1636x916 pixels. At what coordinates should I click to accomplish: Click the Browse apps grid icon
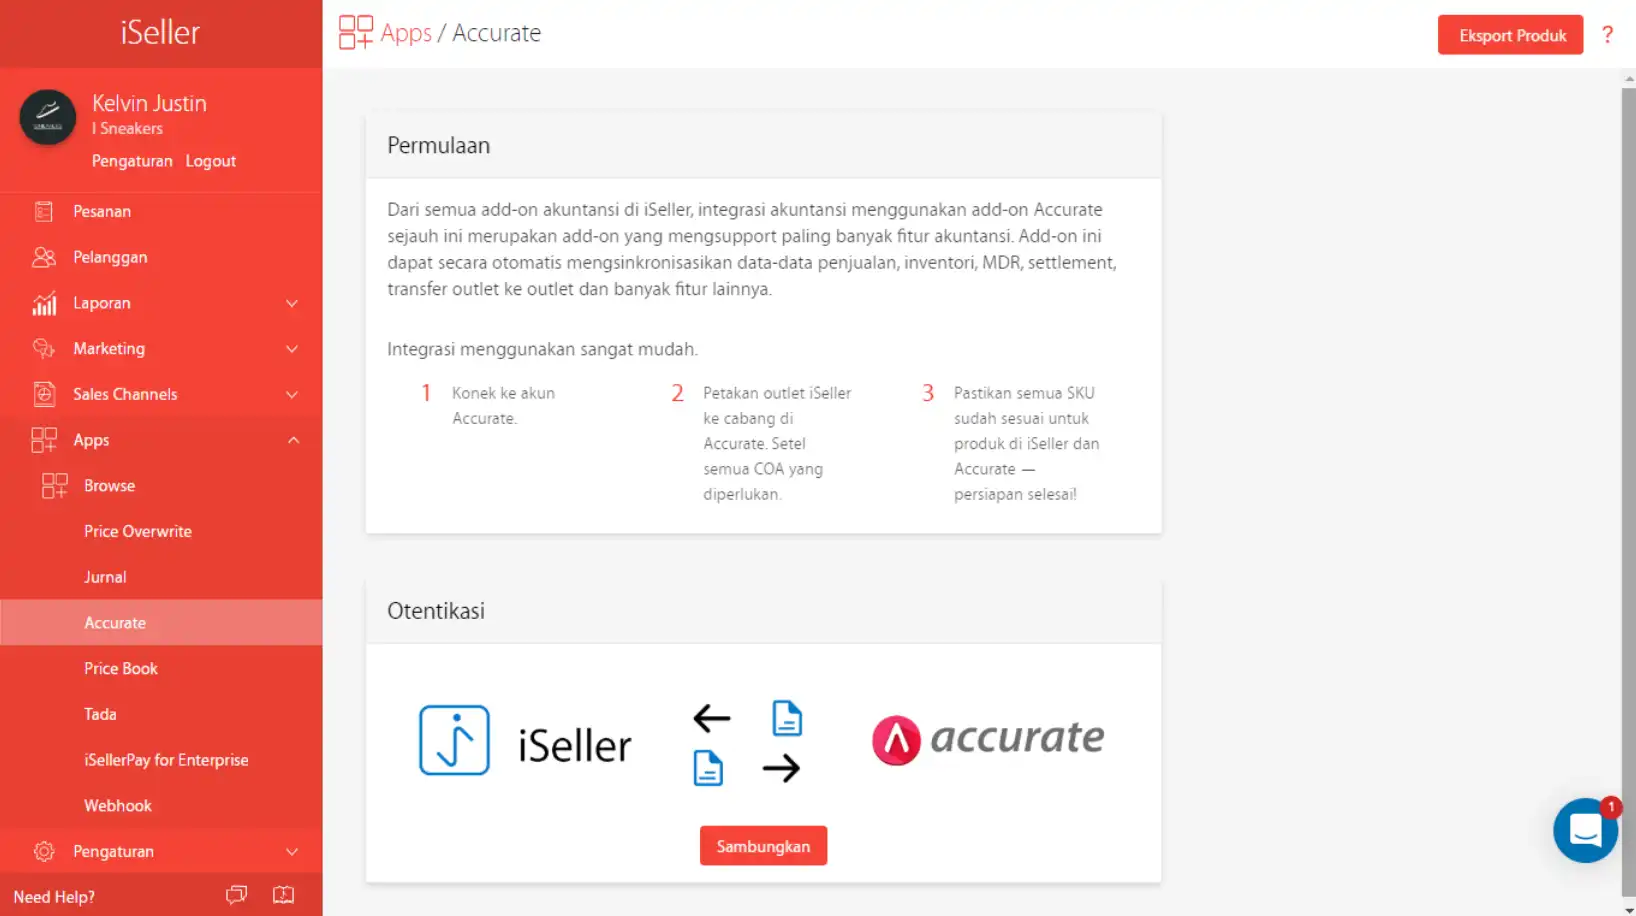click(x=55, y=486)
